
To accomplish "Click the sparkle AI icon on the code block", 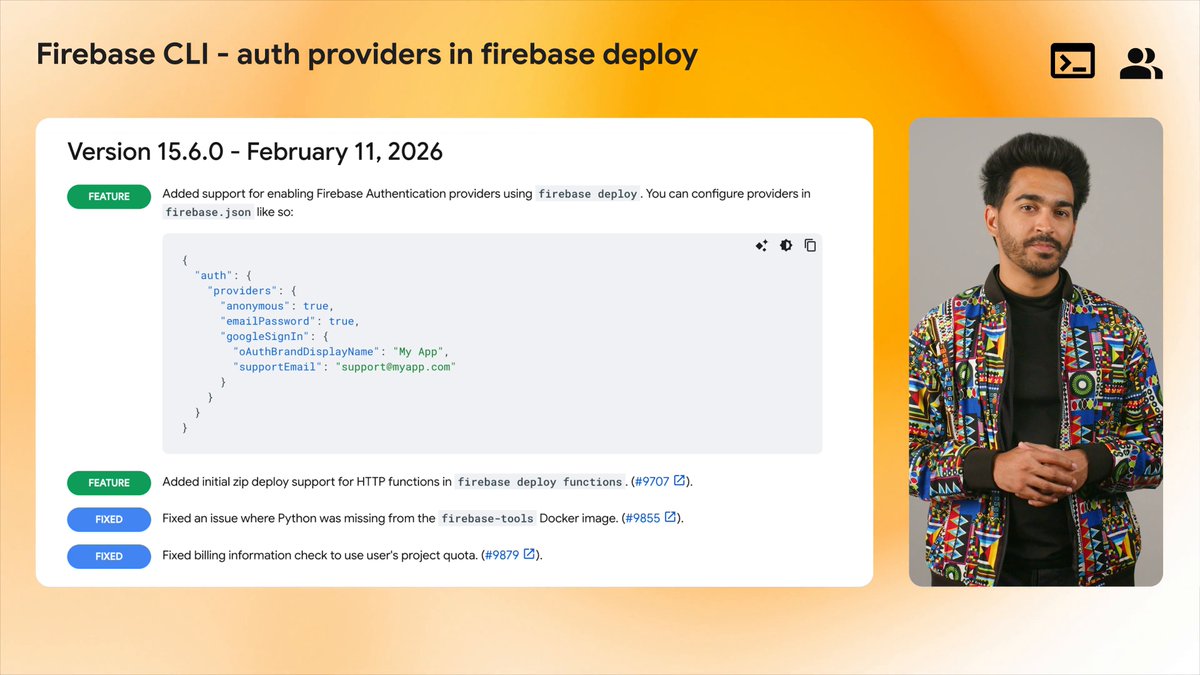I will click(761, 245).
